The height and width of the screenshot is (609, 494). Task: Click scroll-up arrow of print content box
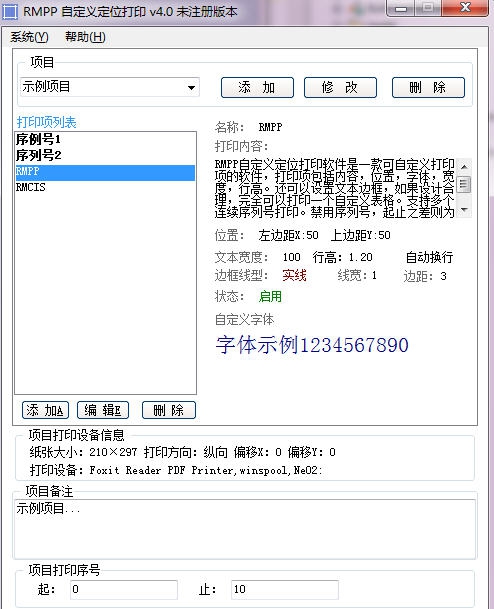(x=464, y=167)
